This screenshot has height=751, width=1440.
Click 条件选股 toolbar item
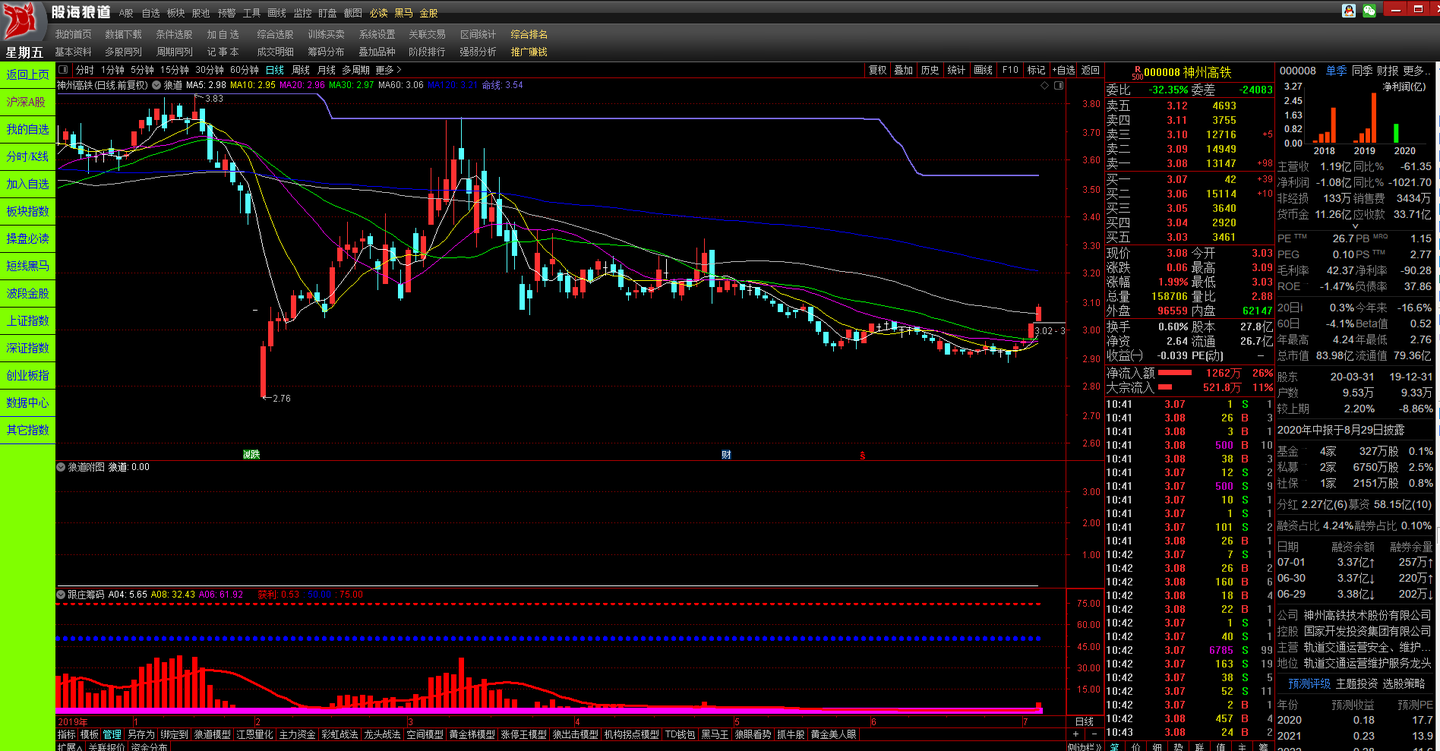[x=174, y=34]
